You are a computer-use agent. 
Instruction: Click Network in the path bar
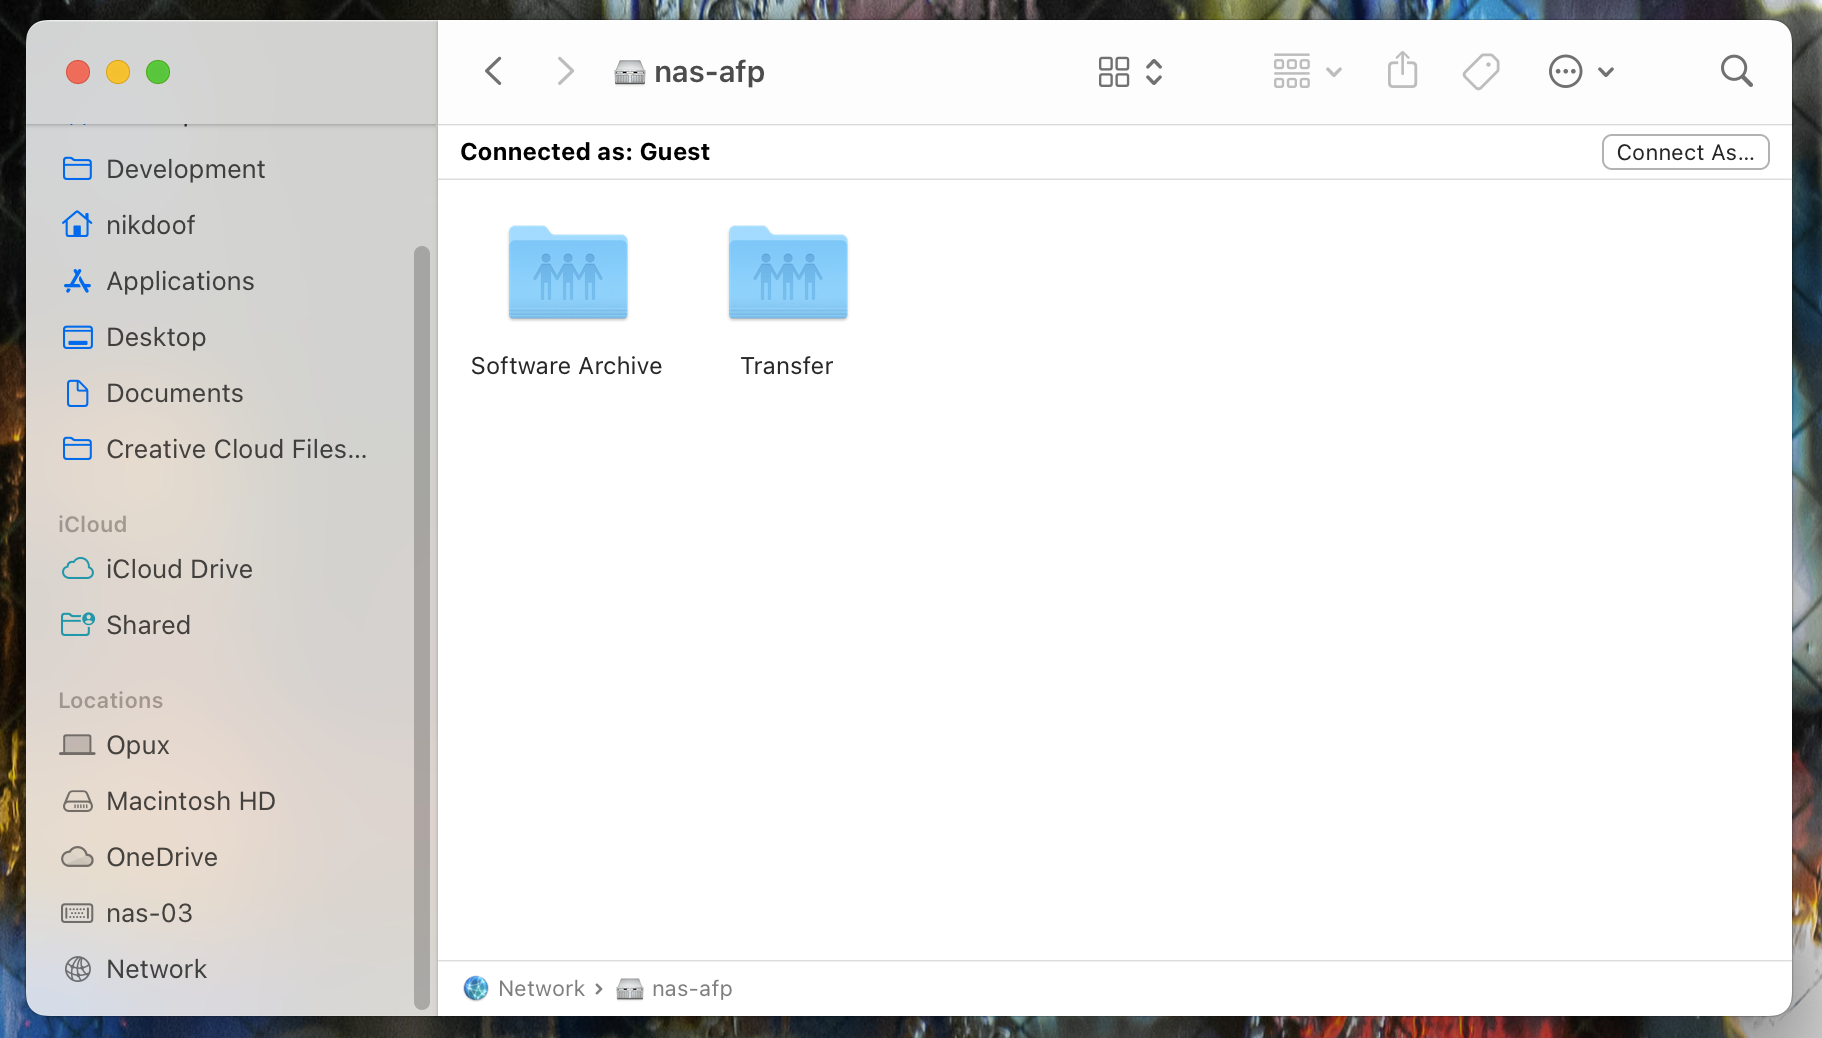[540, 989]
